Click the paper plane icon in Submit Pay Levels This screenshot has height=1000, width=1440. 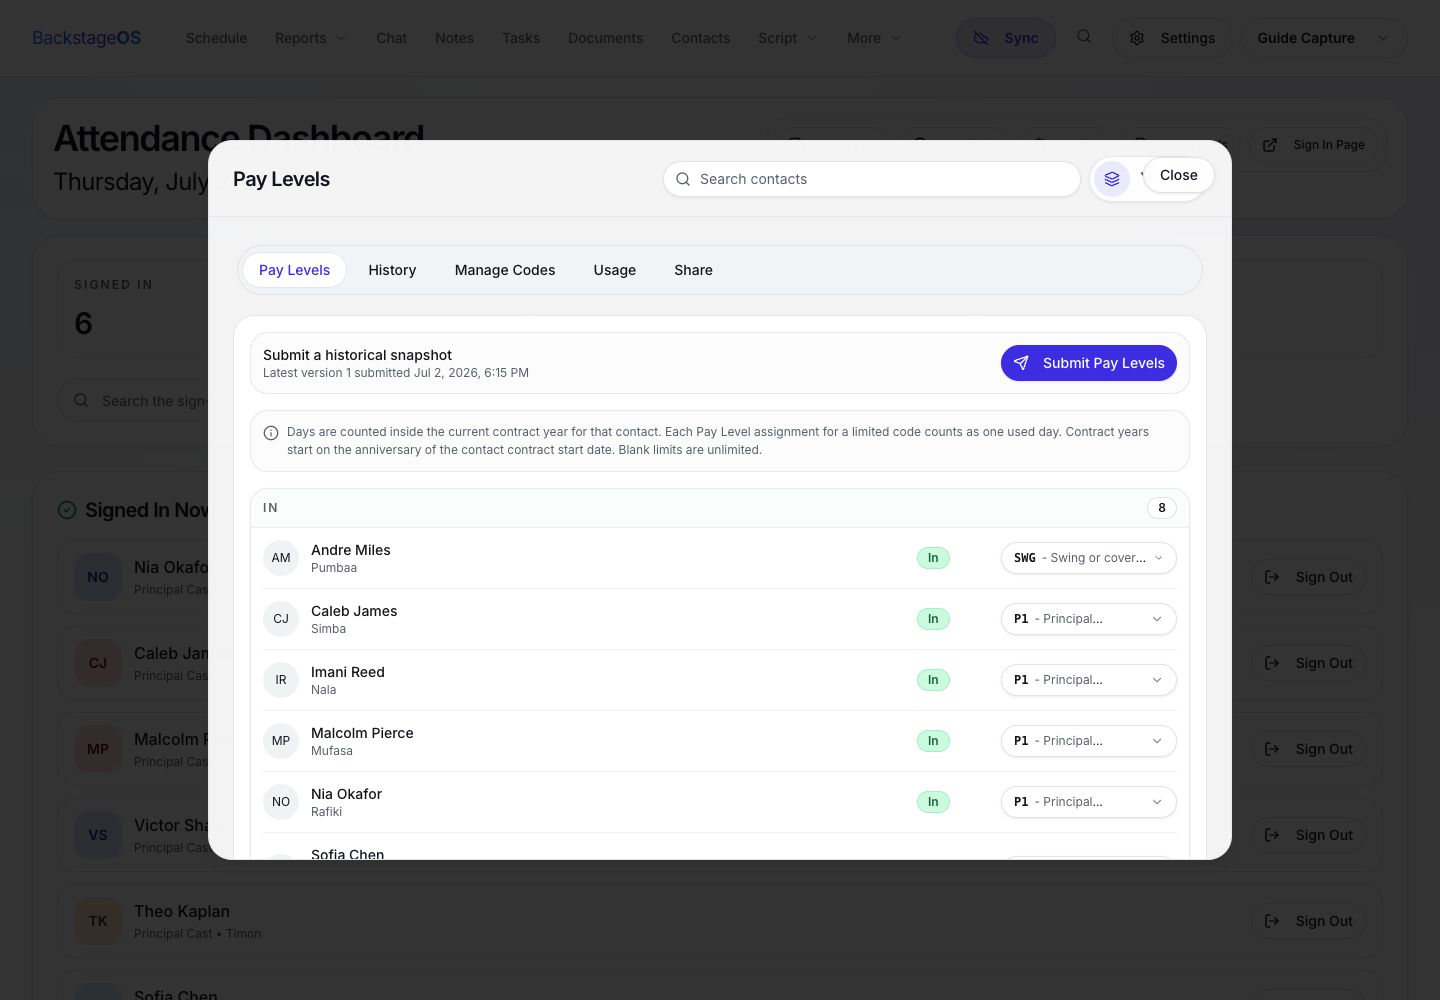pyautogui.click(x=1021, y=363)
